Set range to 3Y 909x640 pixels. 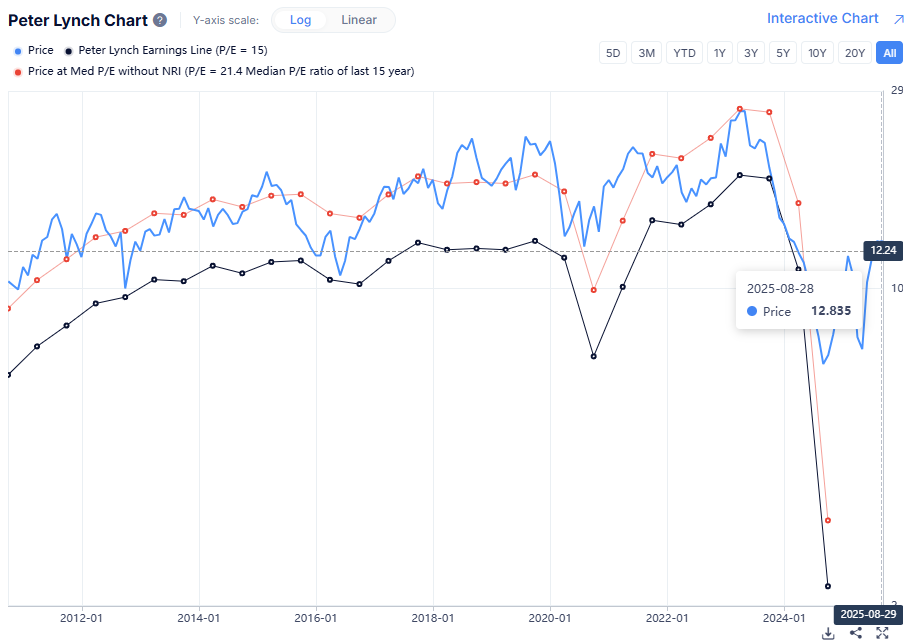(x=750, y=53)
